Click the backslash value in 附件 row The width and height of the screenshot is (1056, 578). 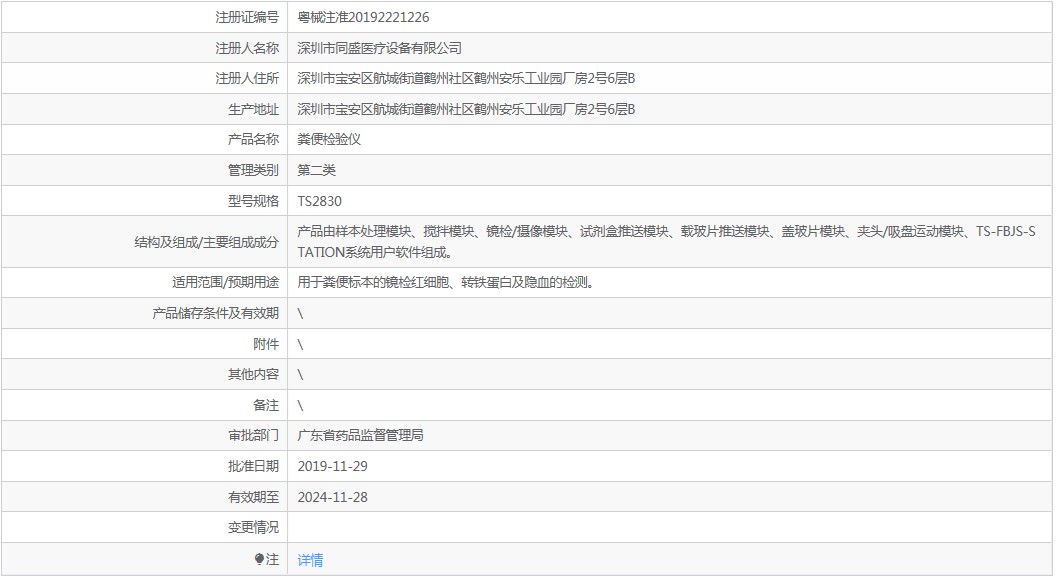[x=300, y=345]
